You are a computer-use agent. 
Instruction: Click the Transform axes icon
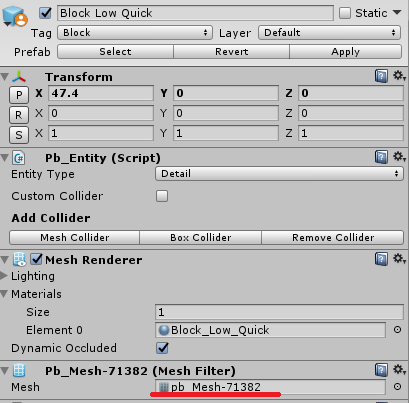pos(19,77)
